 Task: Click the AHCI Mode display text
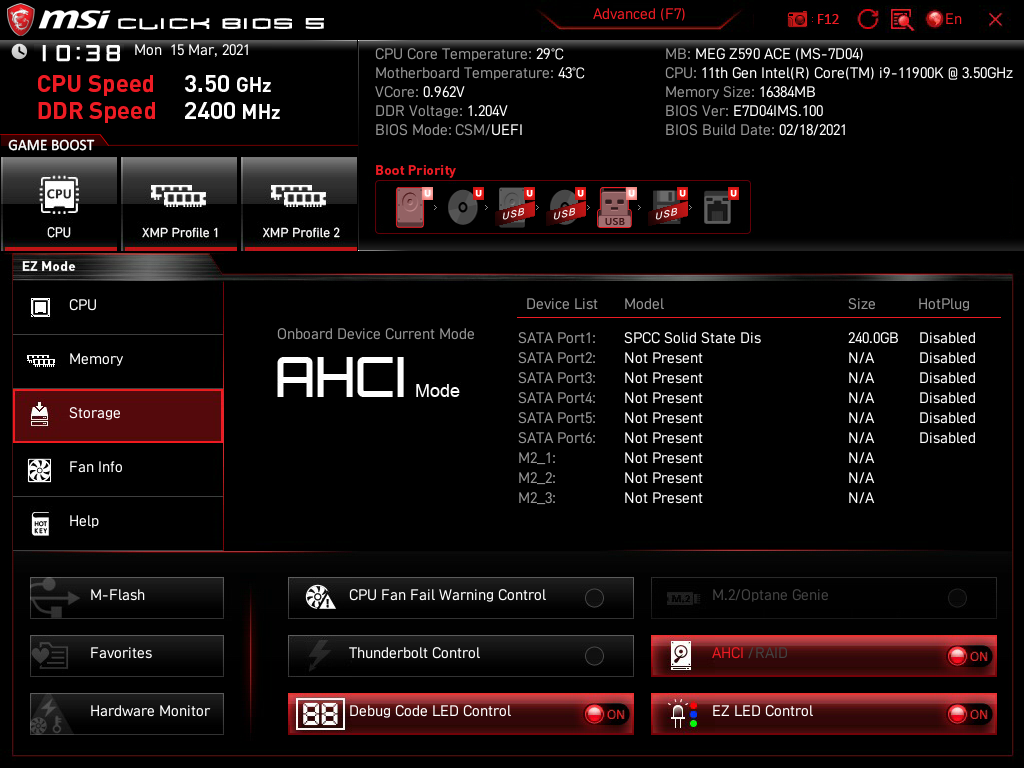(368, 379)
